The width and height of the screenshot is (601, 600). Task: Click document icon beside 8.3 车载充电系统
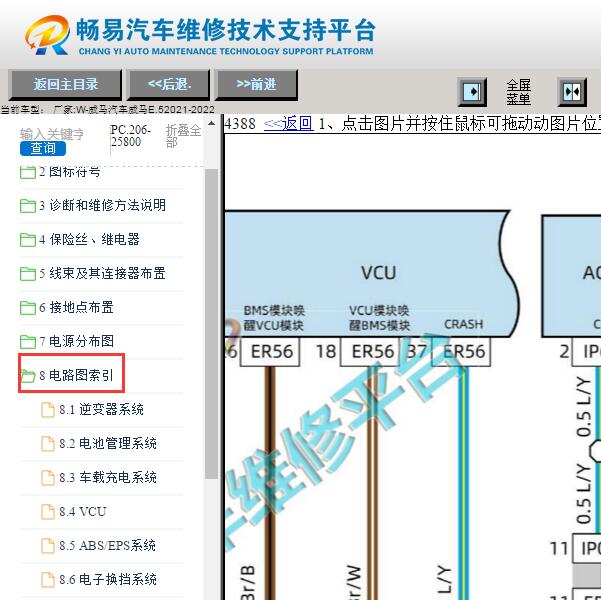(x=48, y=478)
